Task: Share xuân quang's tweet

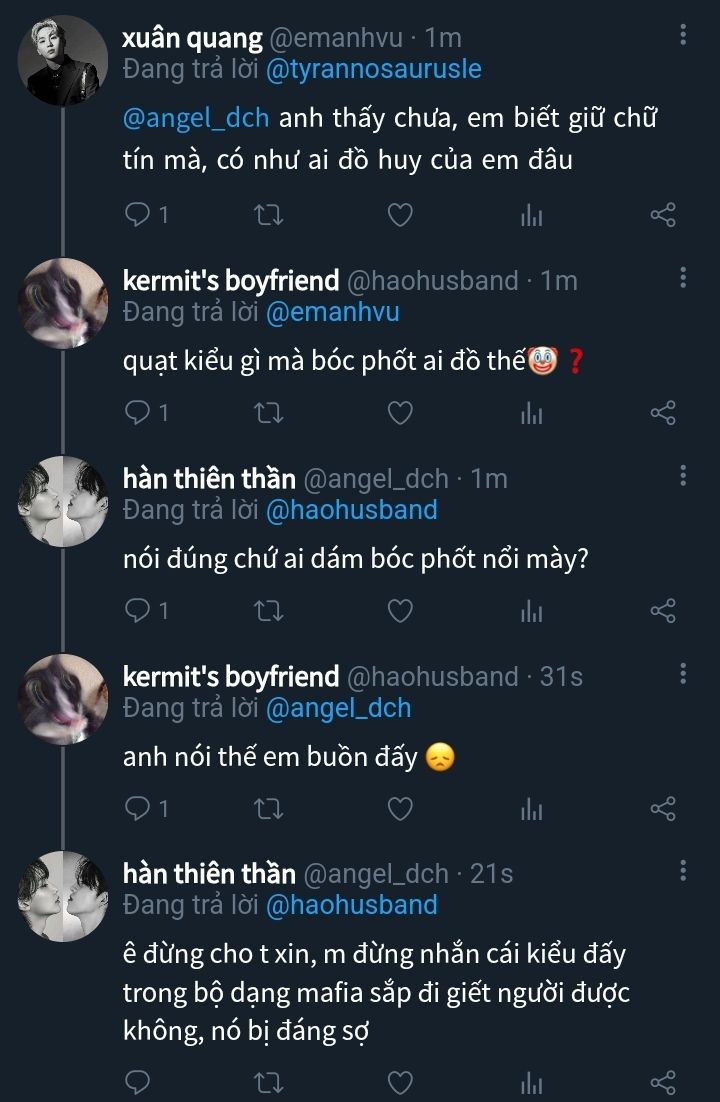Action: coord(663,214)
